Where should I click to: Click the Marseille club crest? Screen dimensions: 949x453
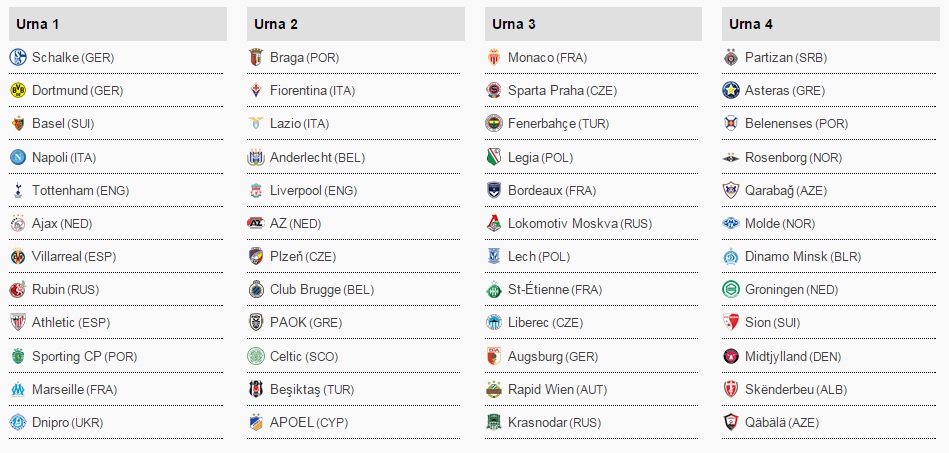click(17, 389)
